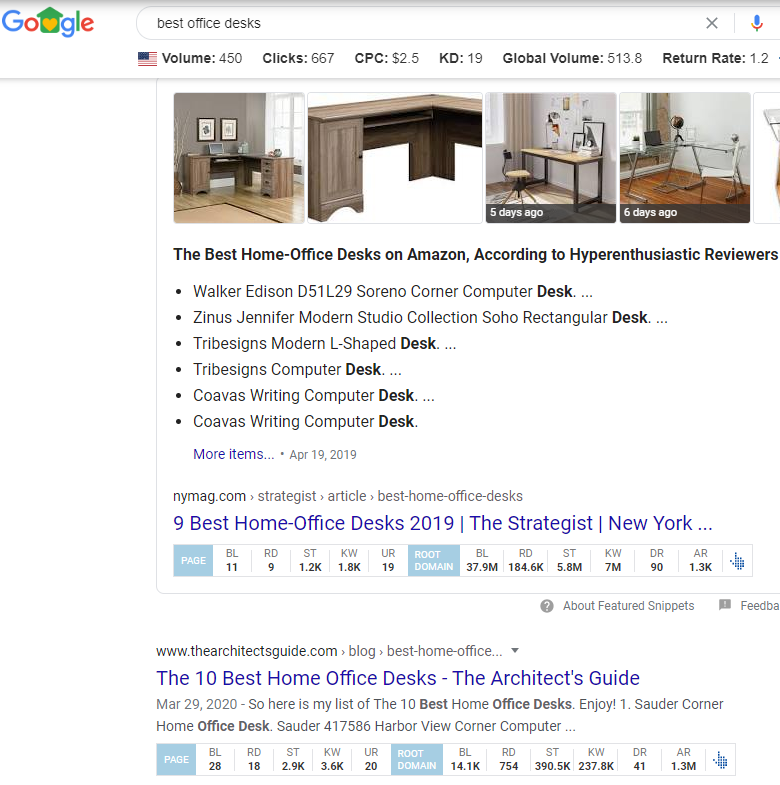Click 'Tribesigns Computer Desk' list item

point(297,369)
